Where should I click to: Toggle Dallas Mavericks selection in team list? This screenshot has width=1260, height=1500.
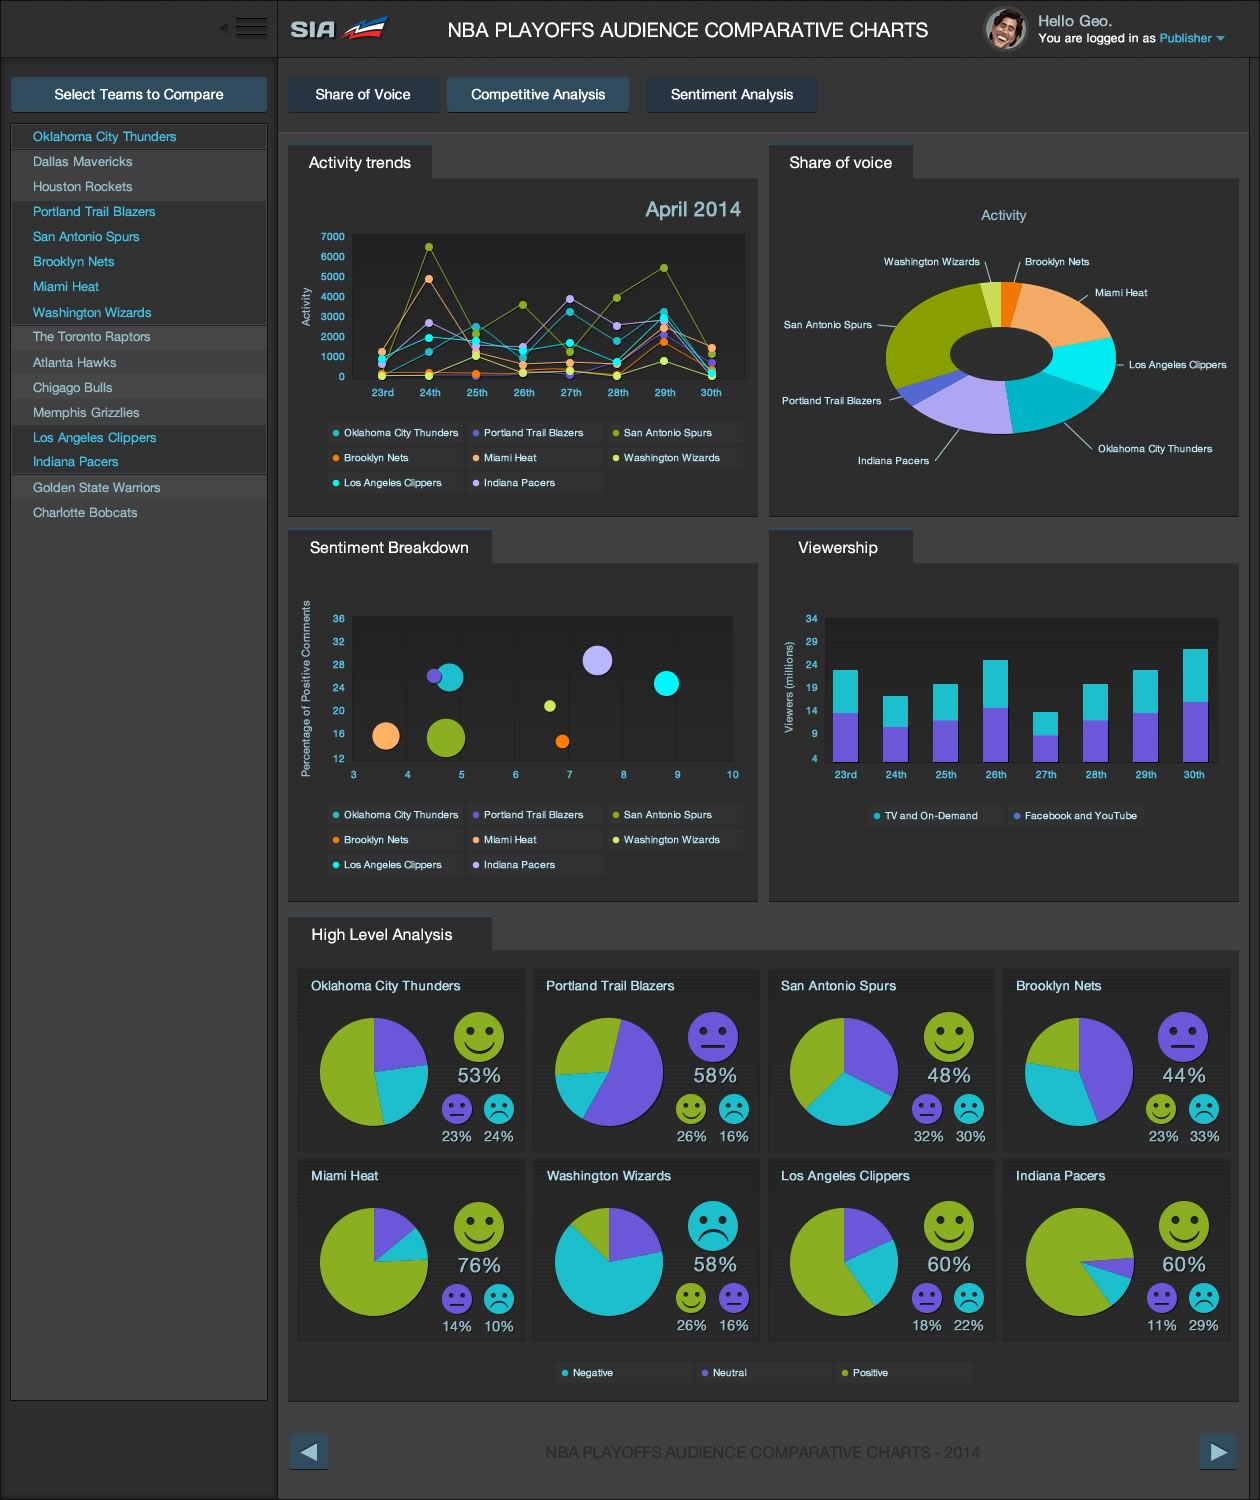pos(82,162)
